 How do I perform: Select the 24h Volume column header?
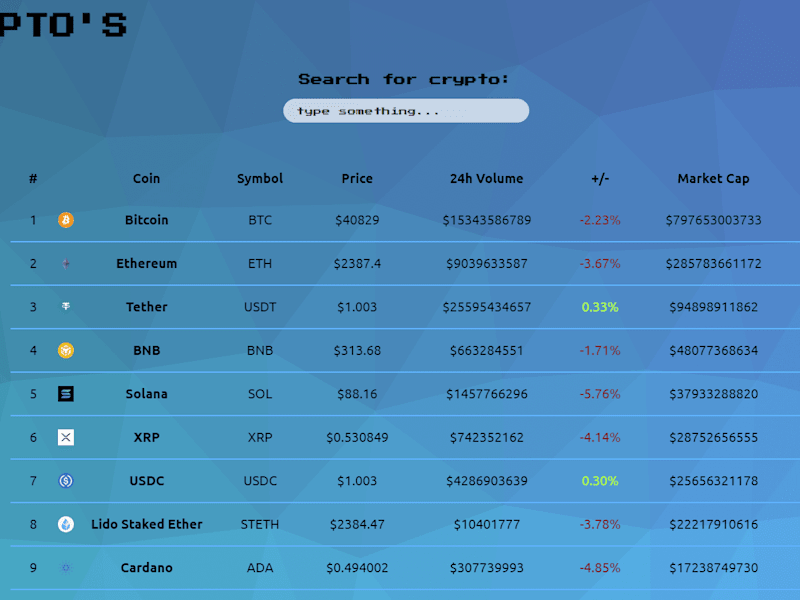tap(487, 179)
